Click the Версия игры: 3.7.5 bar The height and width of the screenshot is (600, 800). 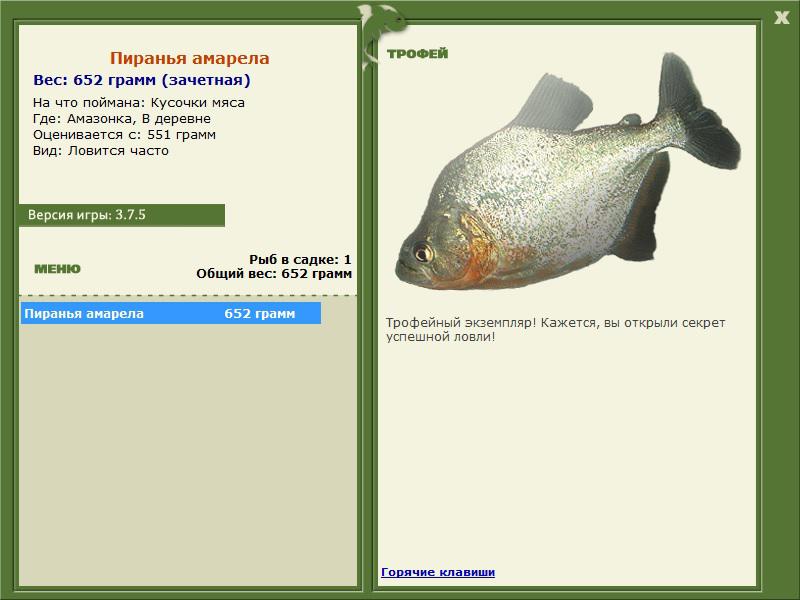click(122, 215)
